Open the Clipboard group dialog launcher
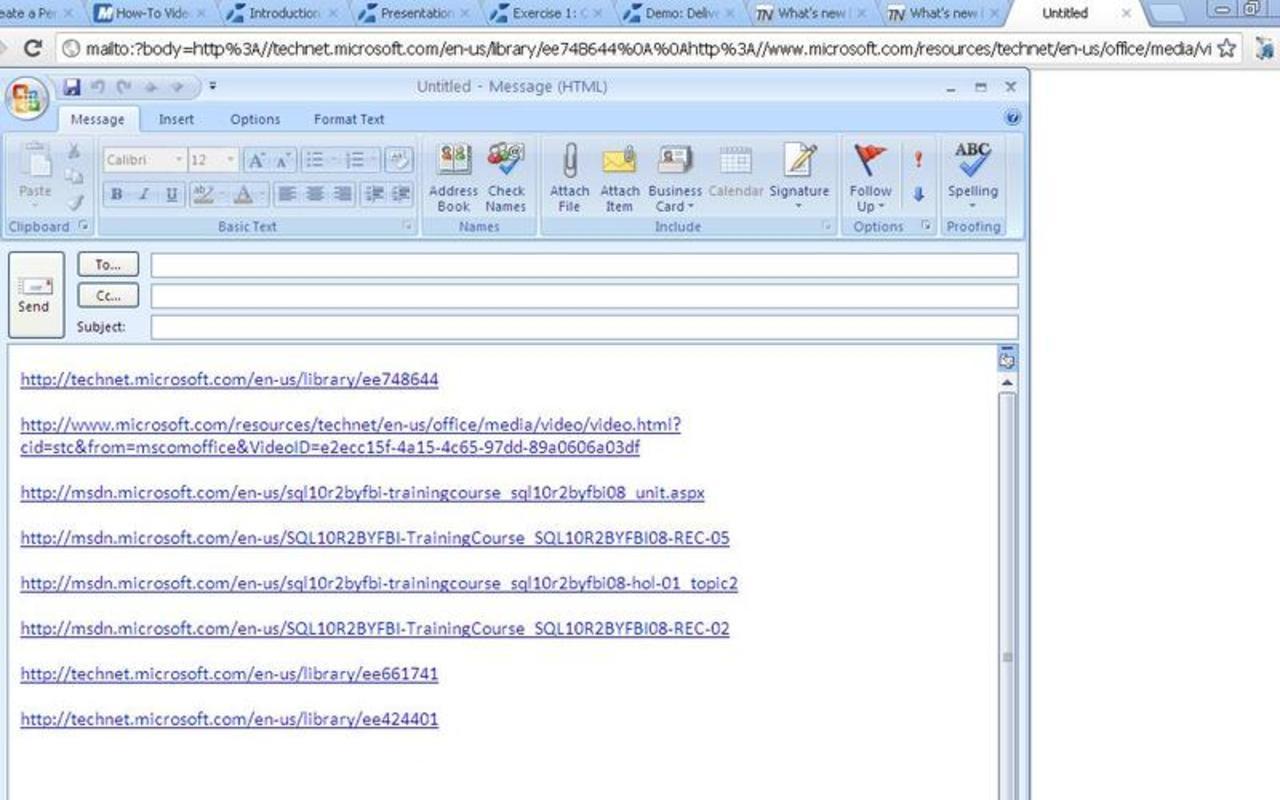Image resolution: width=1280 pixels, height=800 pixels. coord(84,227)
